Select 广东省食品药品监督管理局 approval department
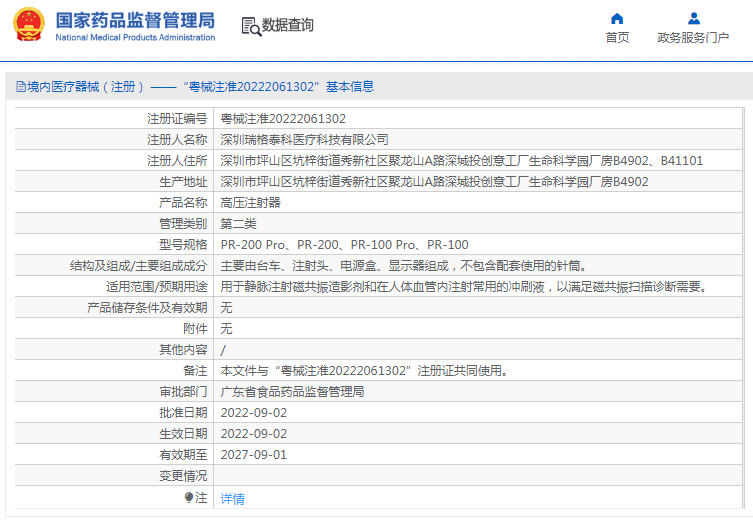The width and height of the screenshot is (753, 523). pos(292,392)
